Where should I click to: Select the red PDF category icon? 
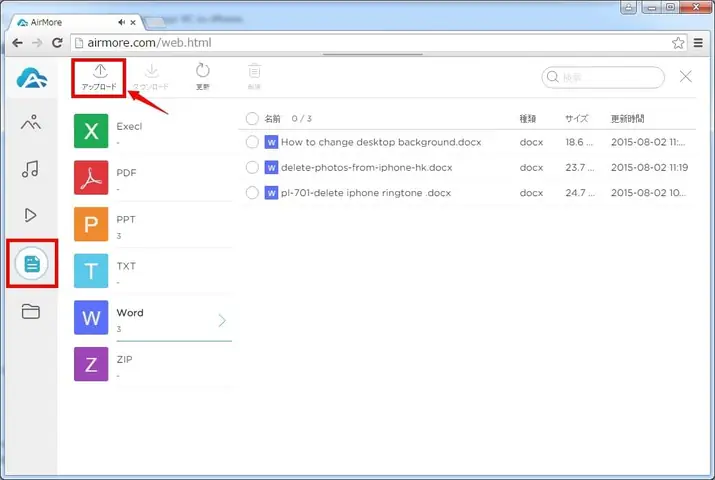coord(91,177)
